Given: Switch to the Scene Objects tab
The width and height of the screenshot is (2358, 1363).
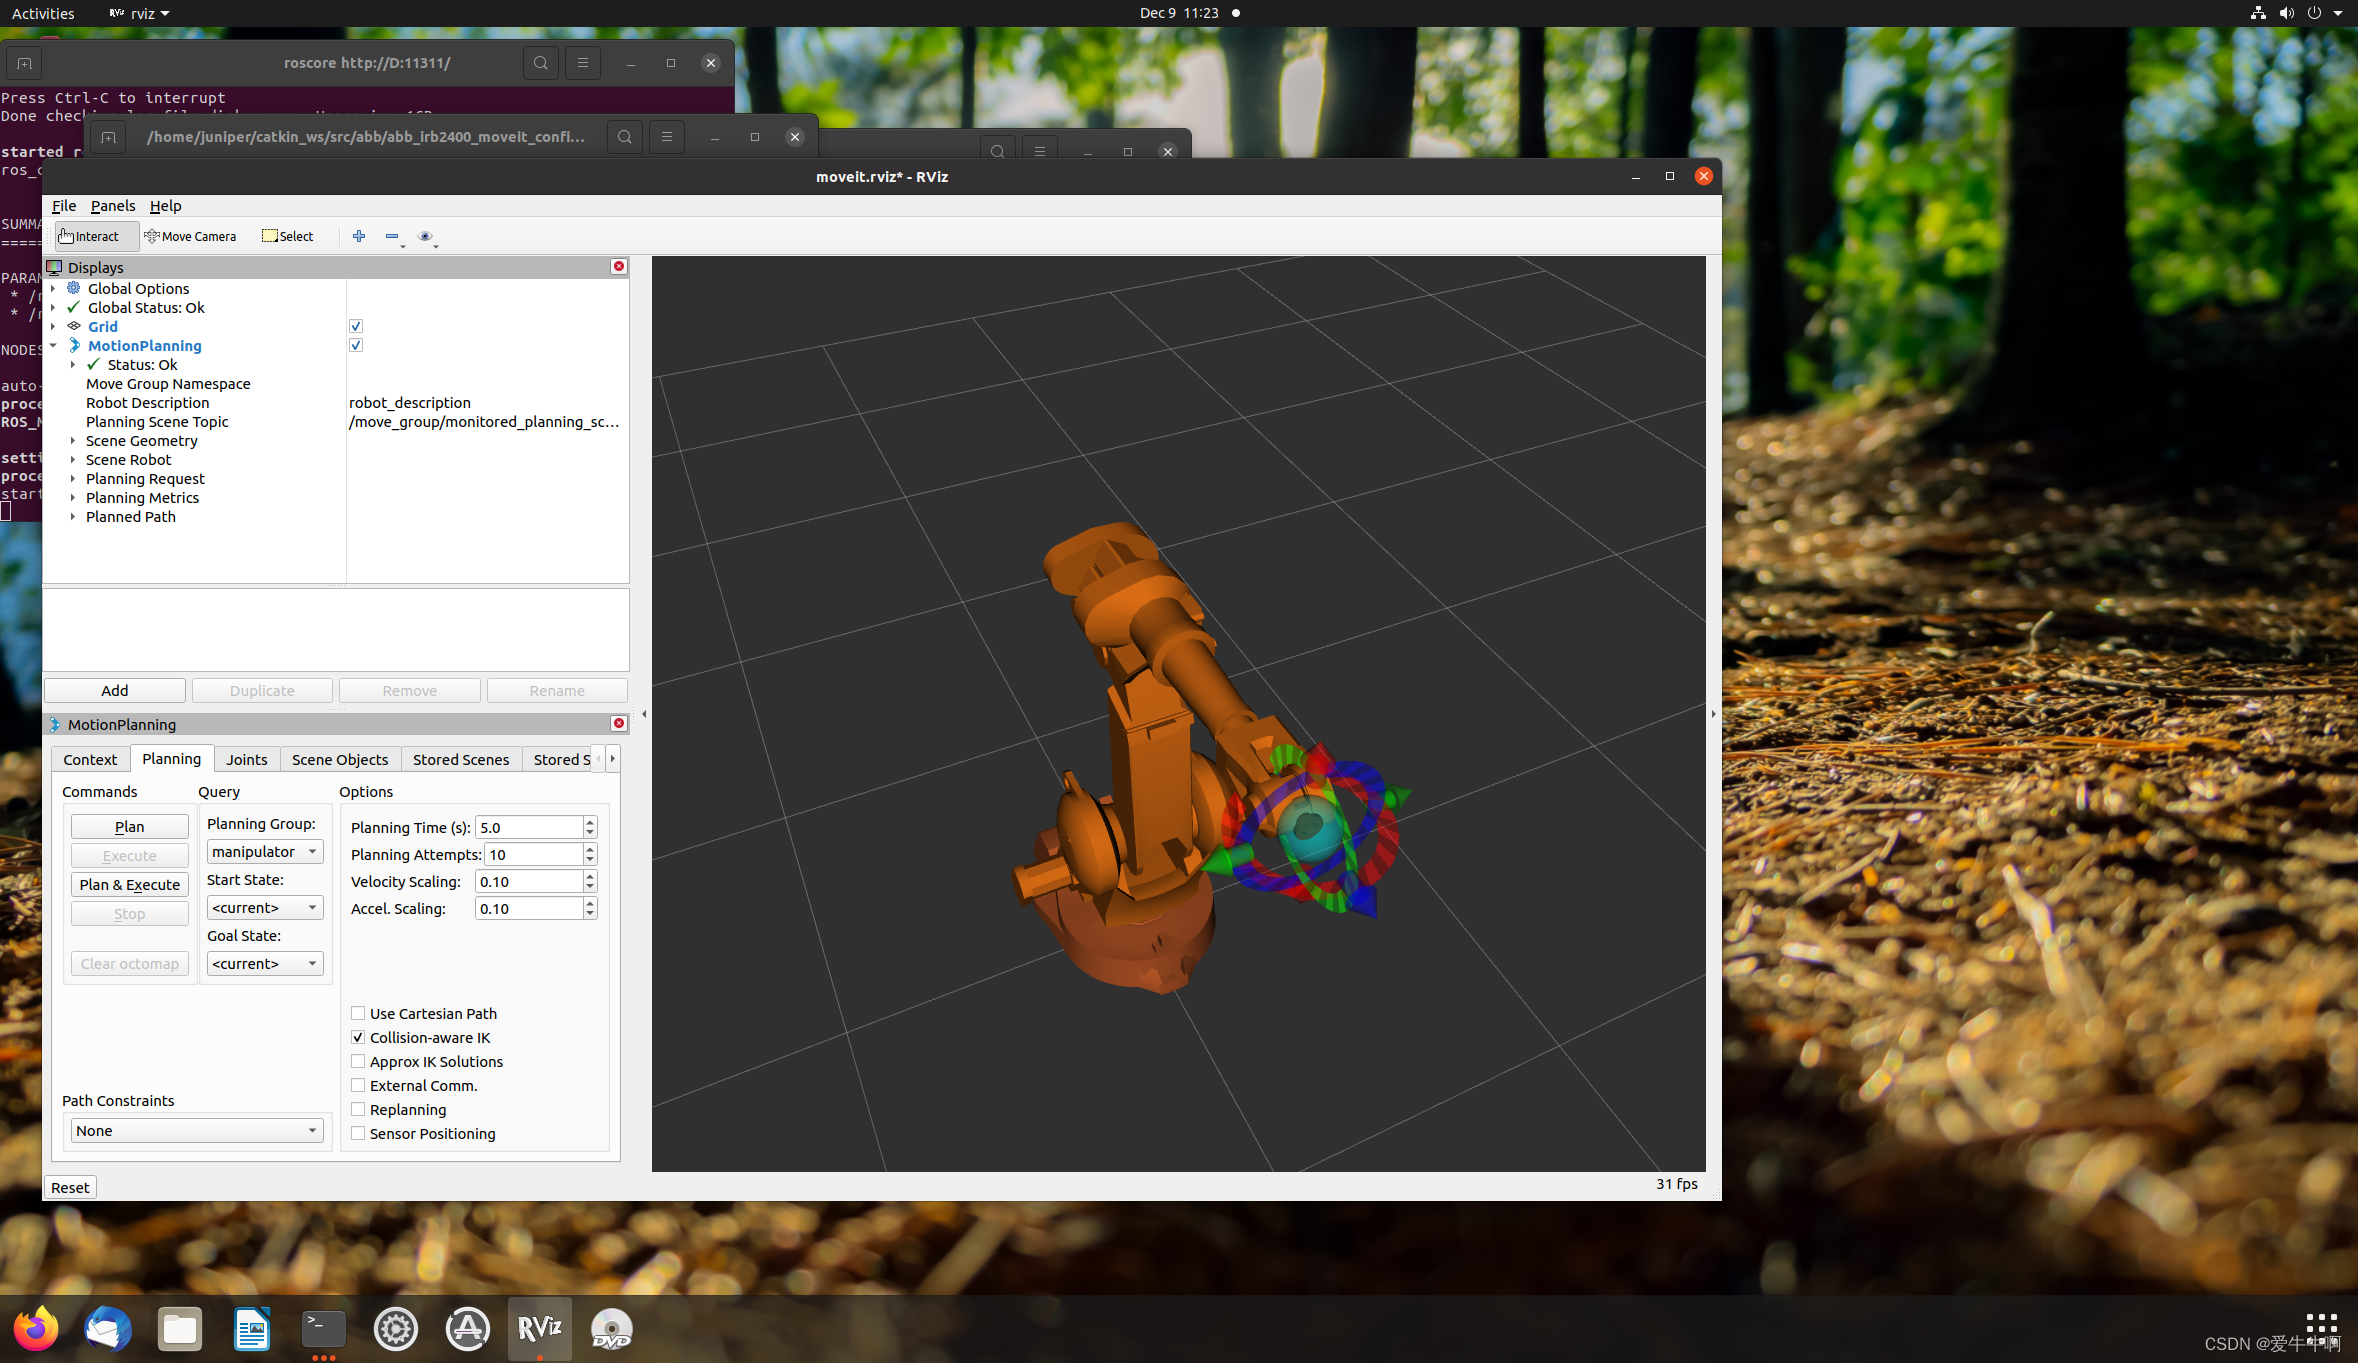Looking at the screenshot, I should (339, 758).
